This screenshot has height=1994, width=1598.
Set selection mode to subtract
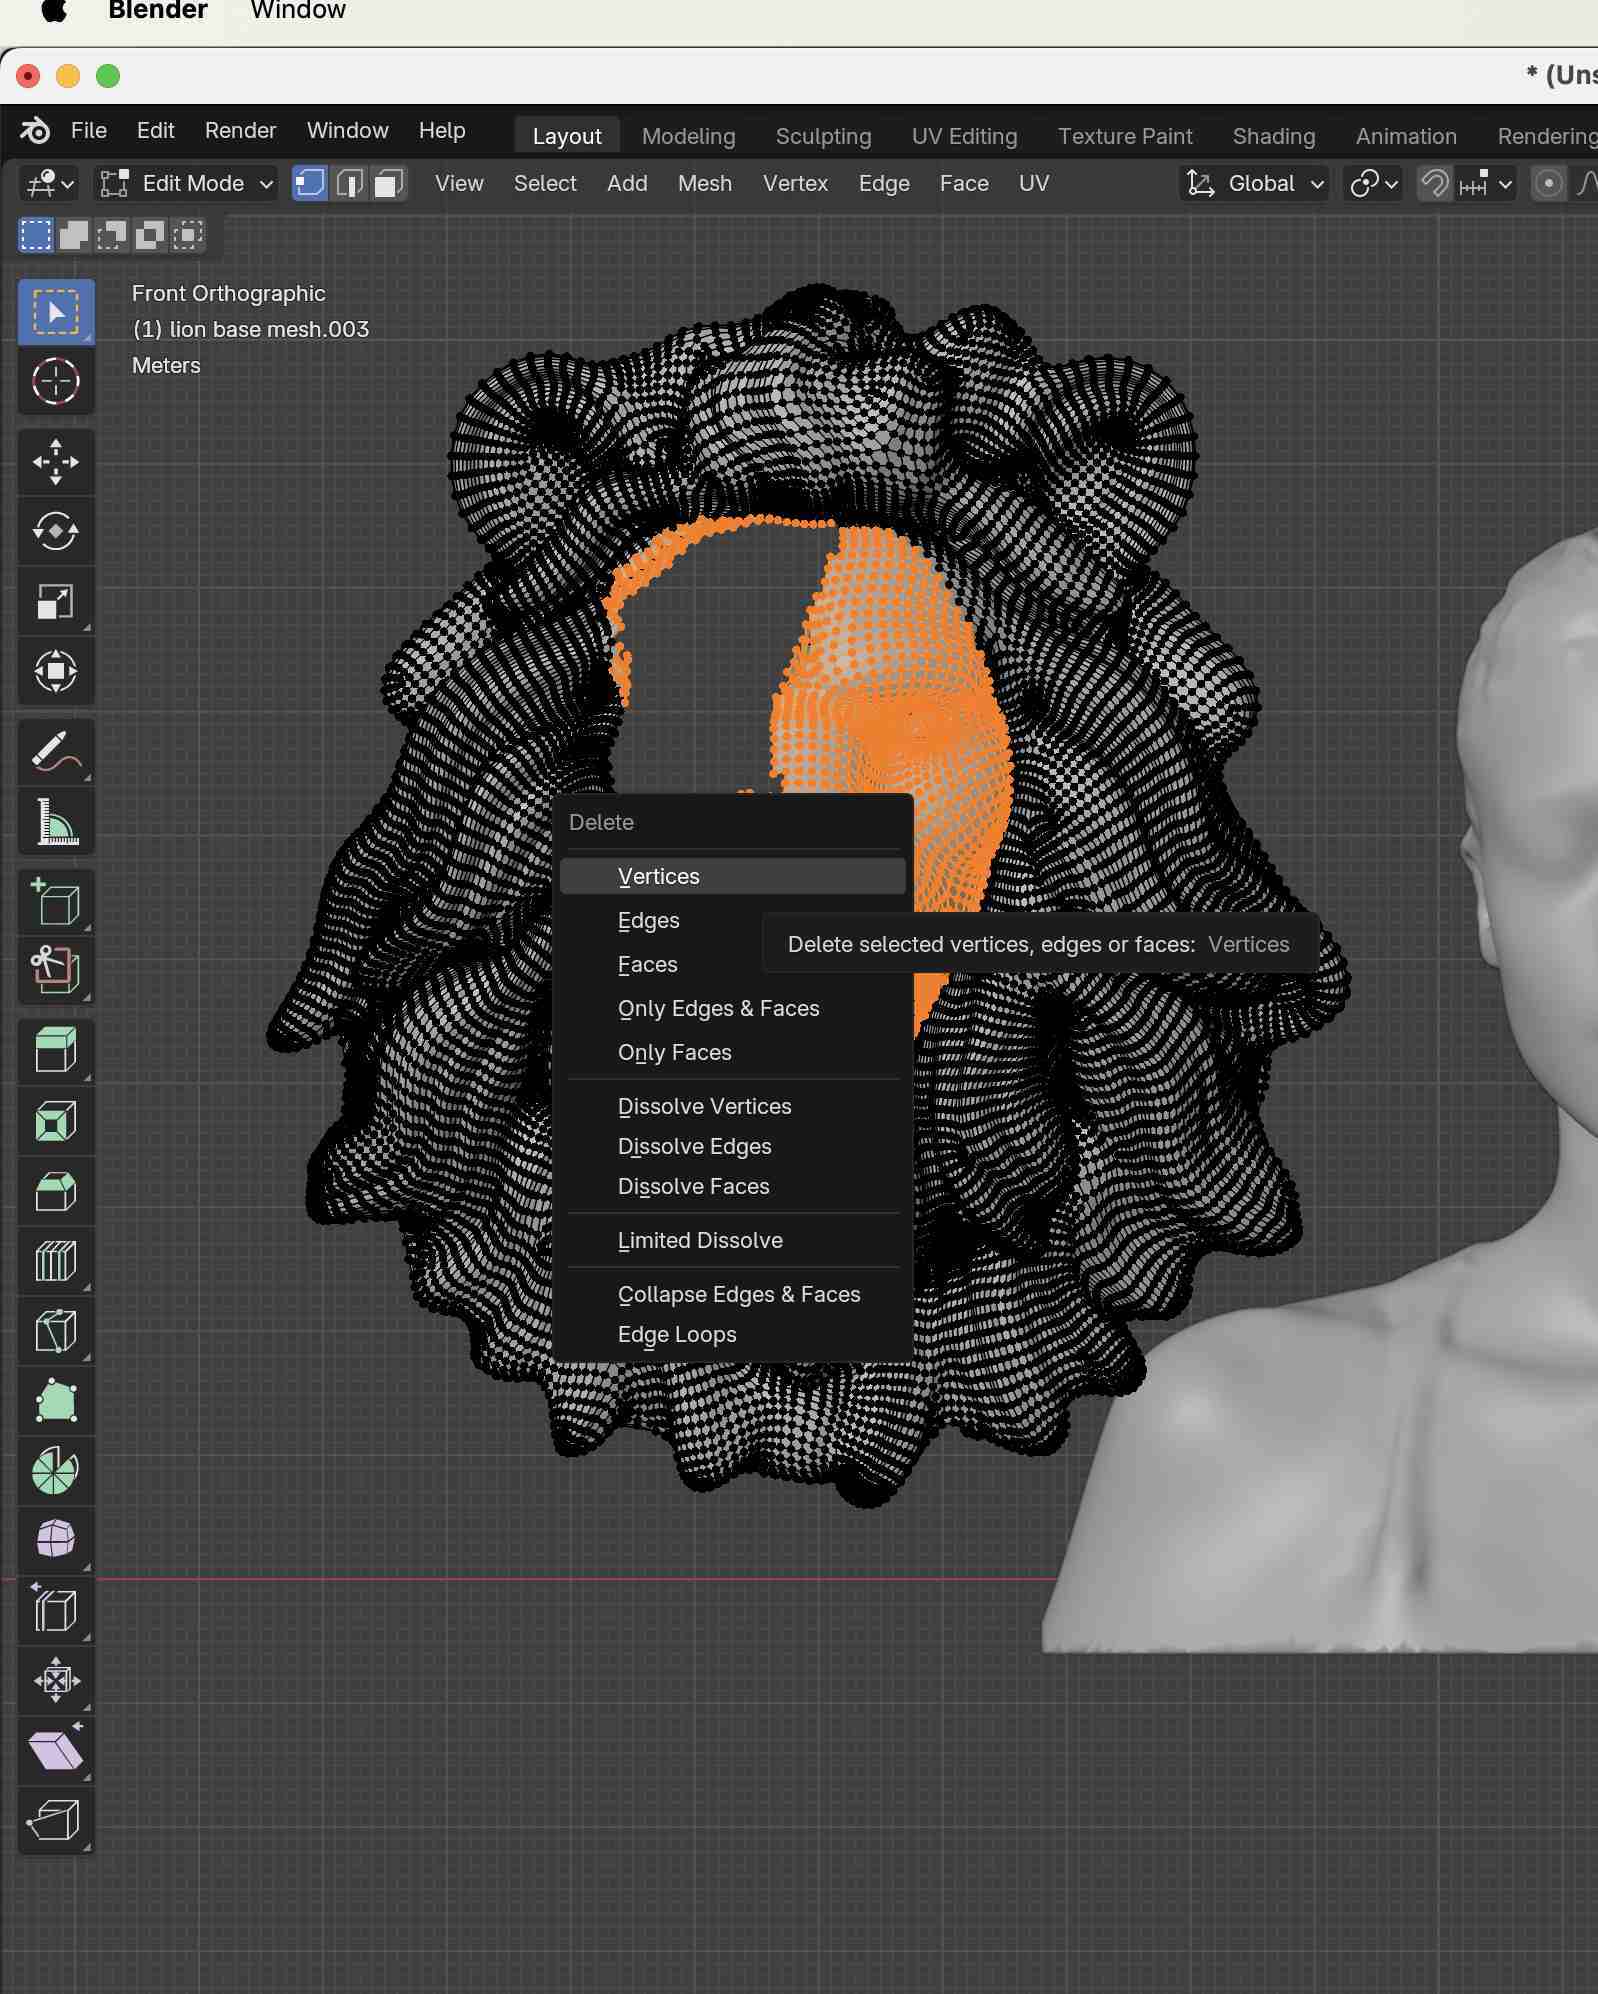coord(111,235)
